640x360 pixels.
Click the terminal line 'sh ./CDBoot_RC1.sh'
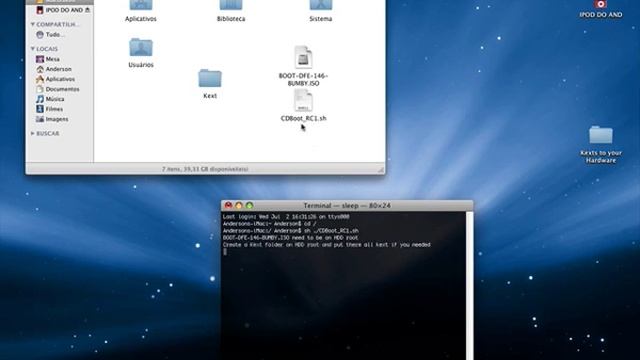tap(291, 231)
